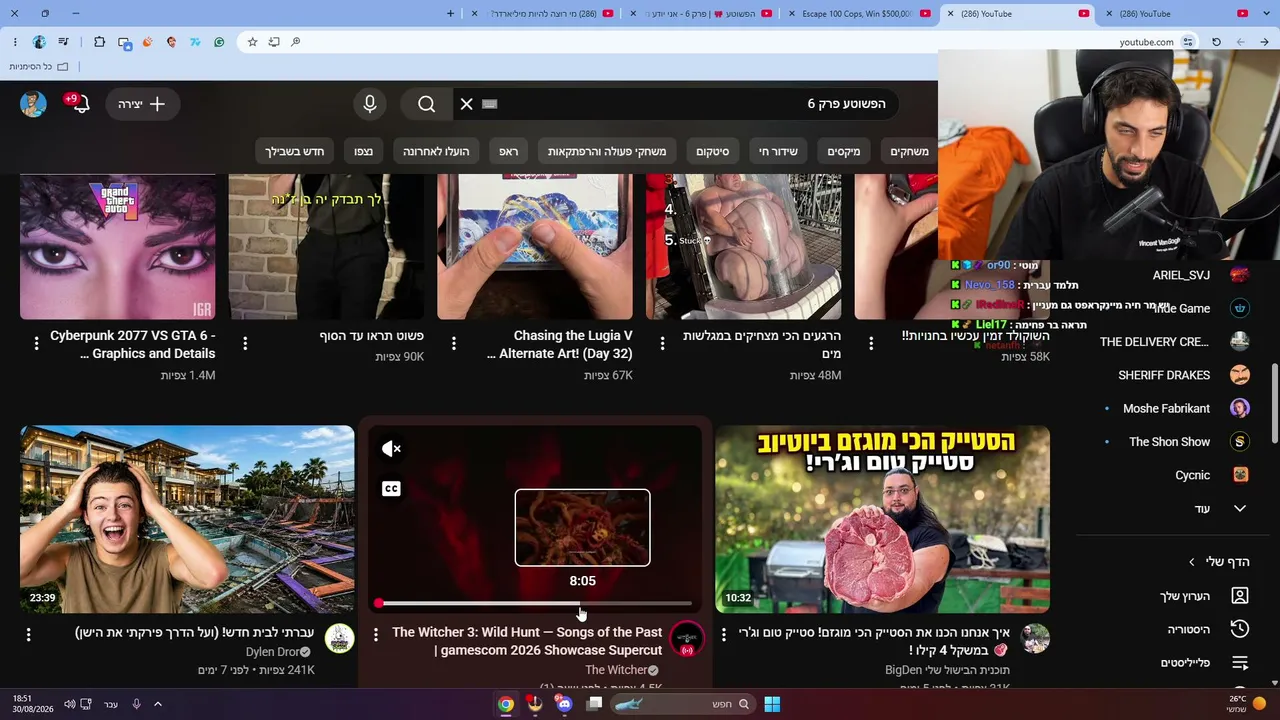
Task: Click the Dylen Dror channel name
Action: click(x=273, y=652)
